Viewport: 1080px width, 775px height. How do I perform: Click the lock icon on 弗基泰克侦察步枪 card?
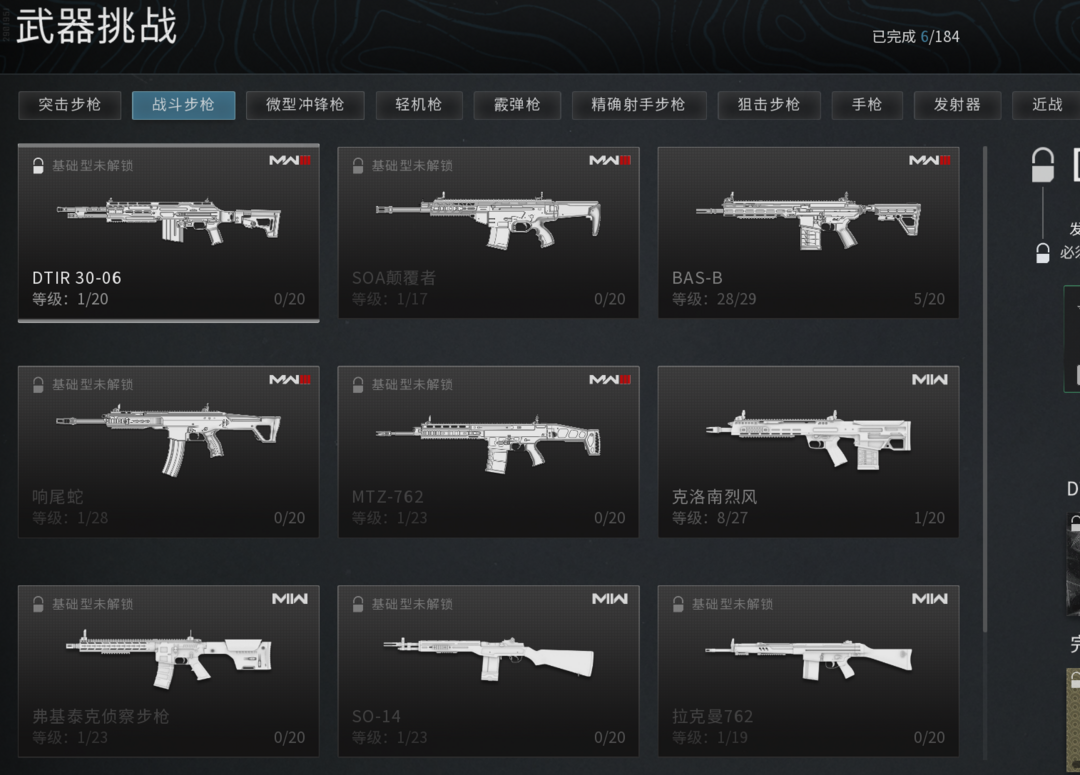(x=38, y=604)
